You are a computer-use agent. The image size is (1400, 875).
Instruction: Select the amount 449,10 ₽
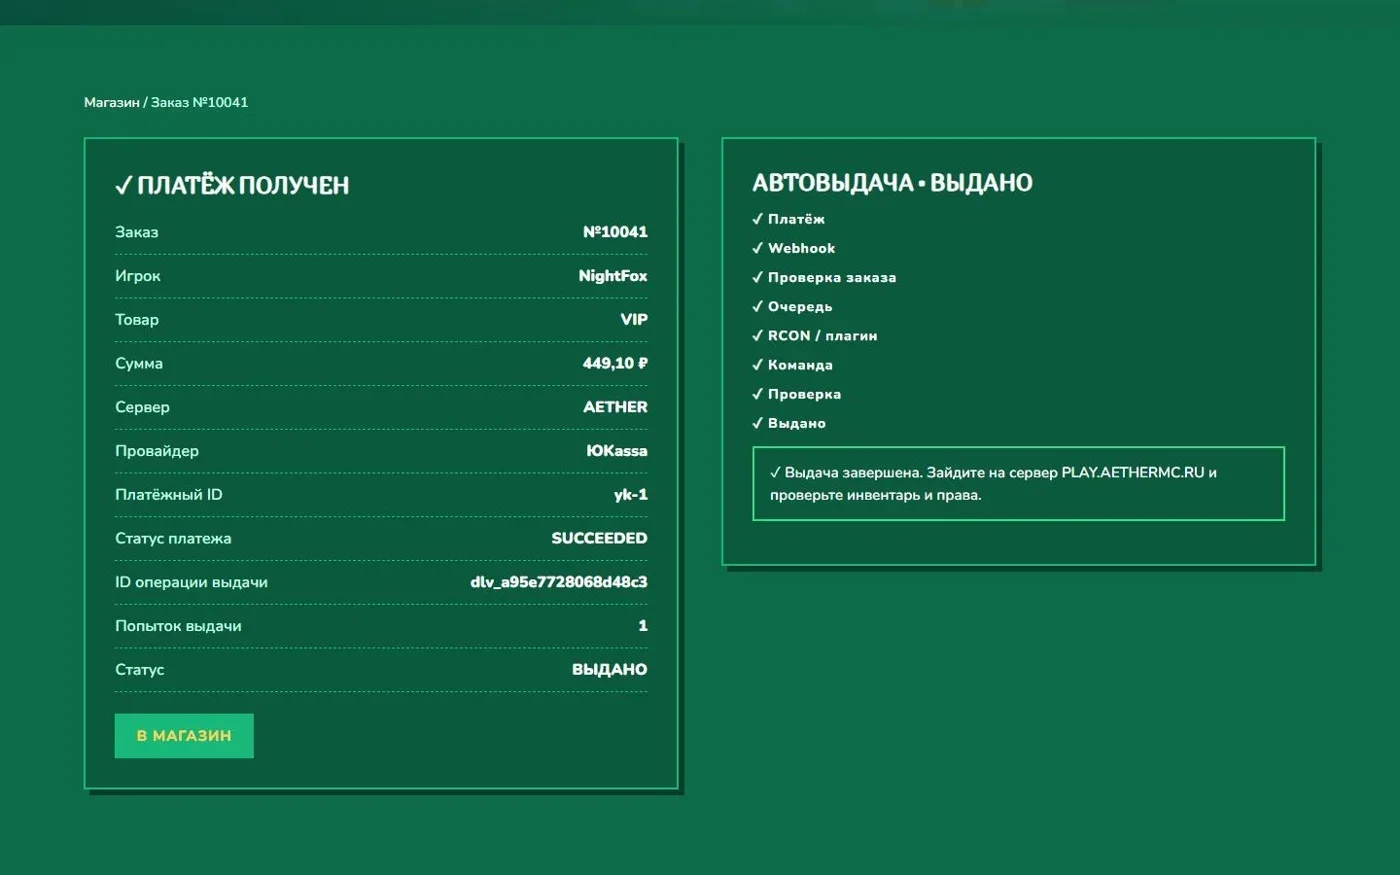(615, 363)
